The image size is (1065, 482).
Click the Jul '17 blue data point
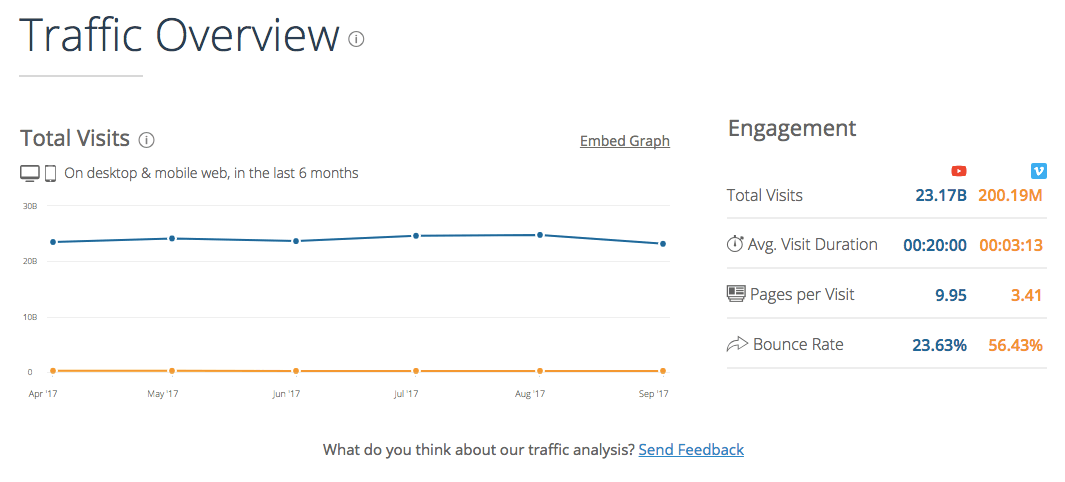click(x=416, y=236)
